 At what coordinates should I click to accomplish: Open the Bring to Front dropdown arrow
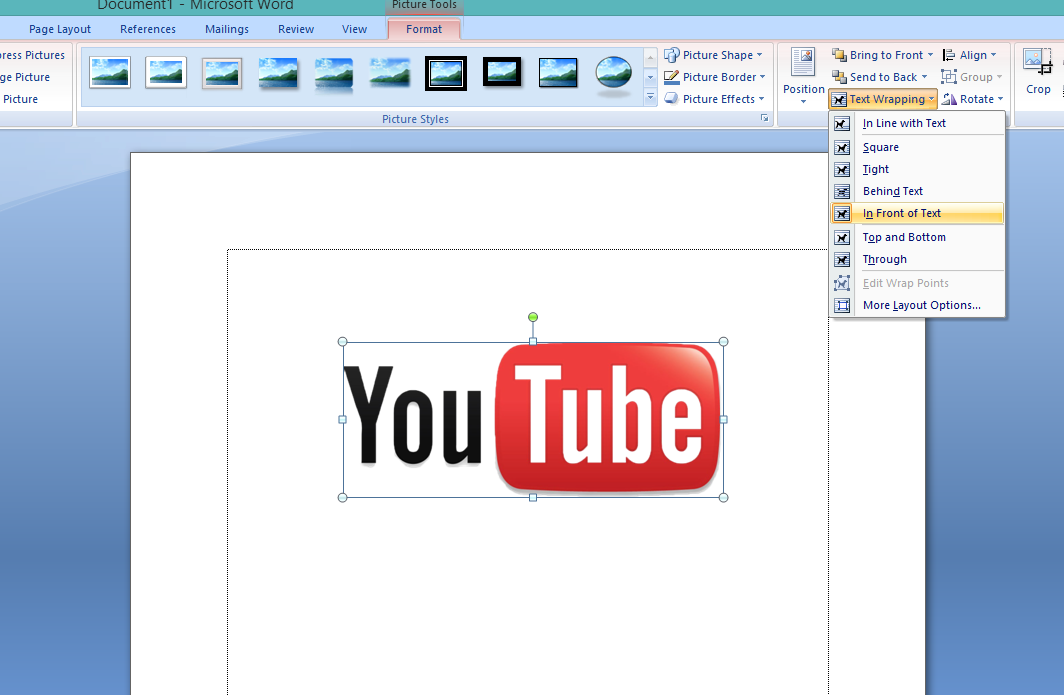tap(930, 55)
